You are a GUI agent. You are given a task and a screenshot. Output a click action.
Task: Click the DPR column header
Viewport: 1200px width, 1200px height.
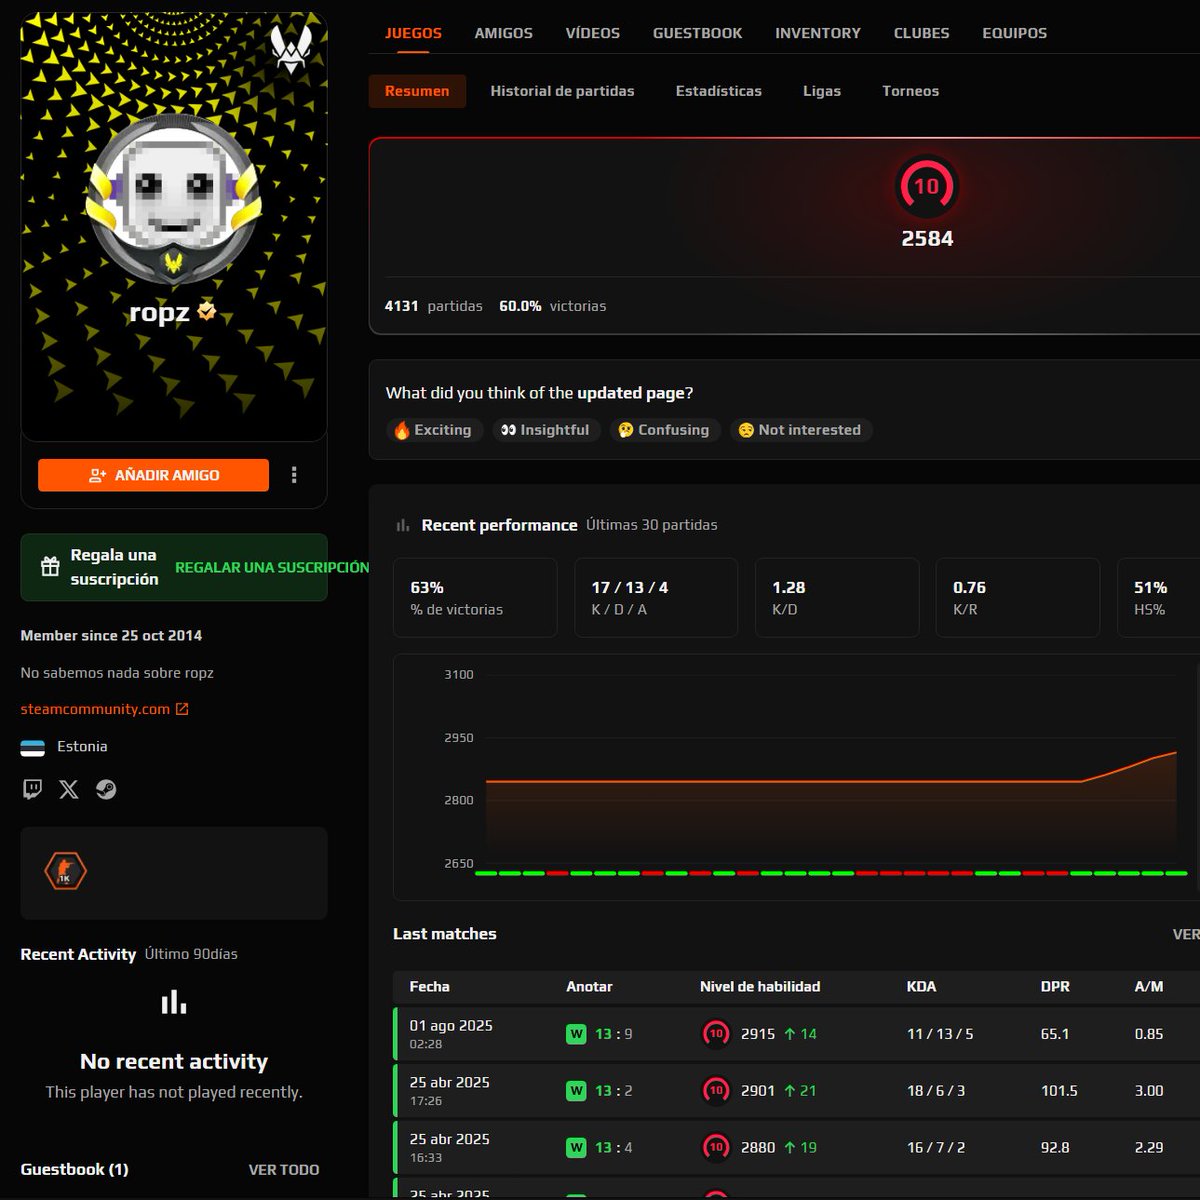[1055, 986]
